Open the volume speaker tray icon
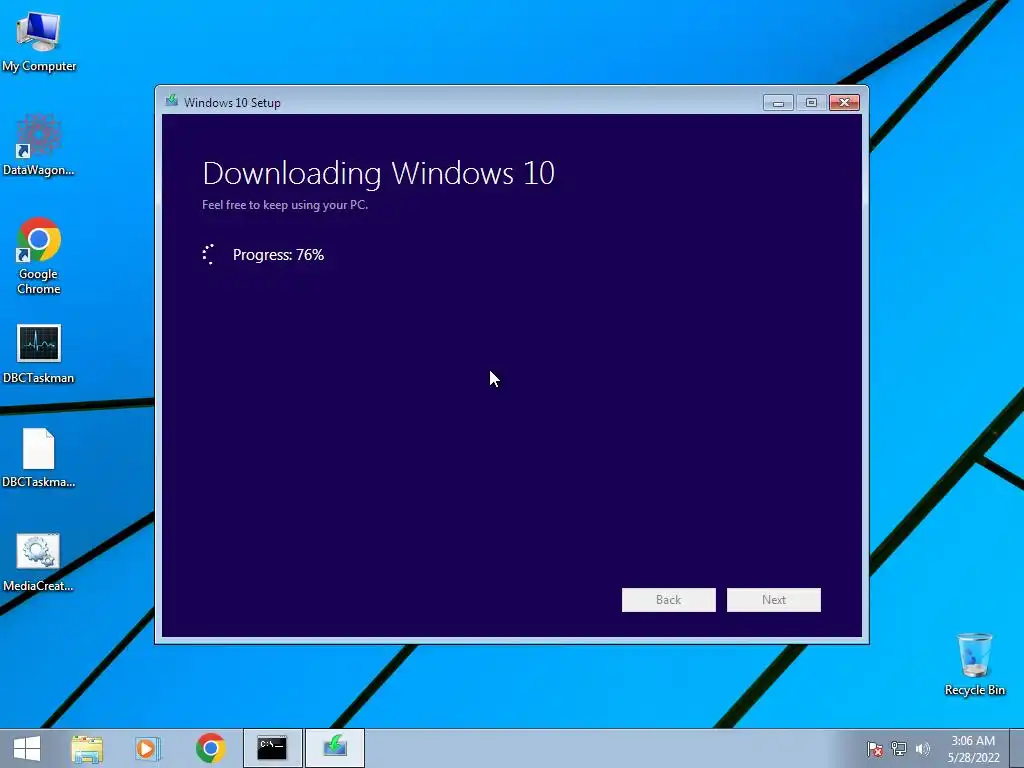1024x768 pixels. tap(922, 748)
